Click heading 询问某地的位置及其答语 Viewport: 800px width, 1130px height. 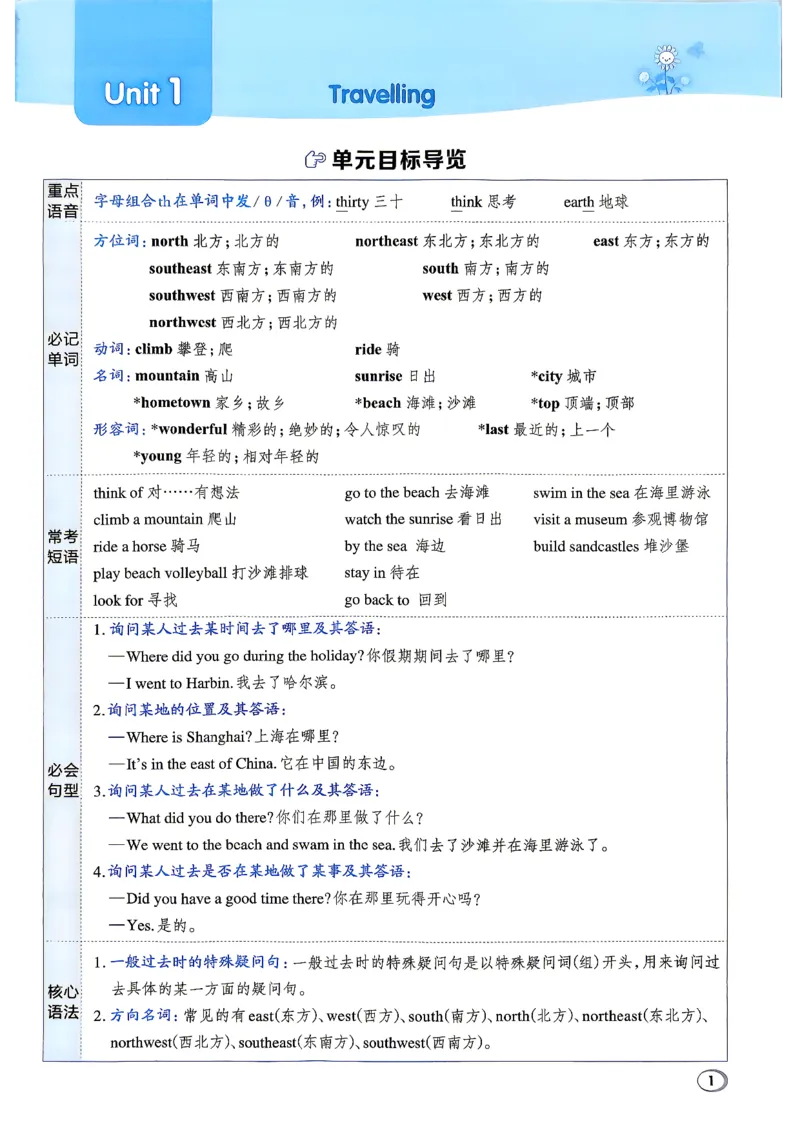click(x=197, y=710)
